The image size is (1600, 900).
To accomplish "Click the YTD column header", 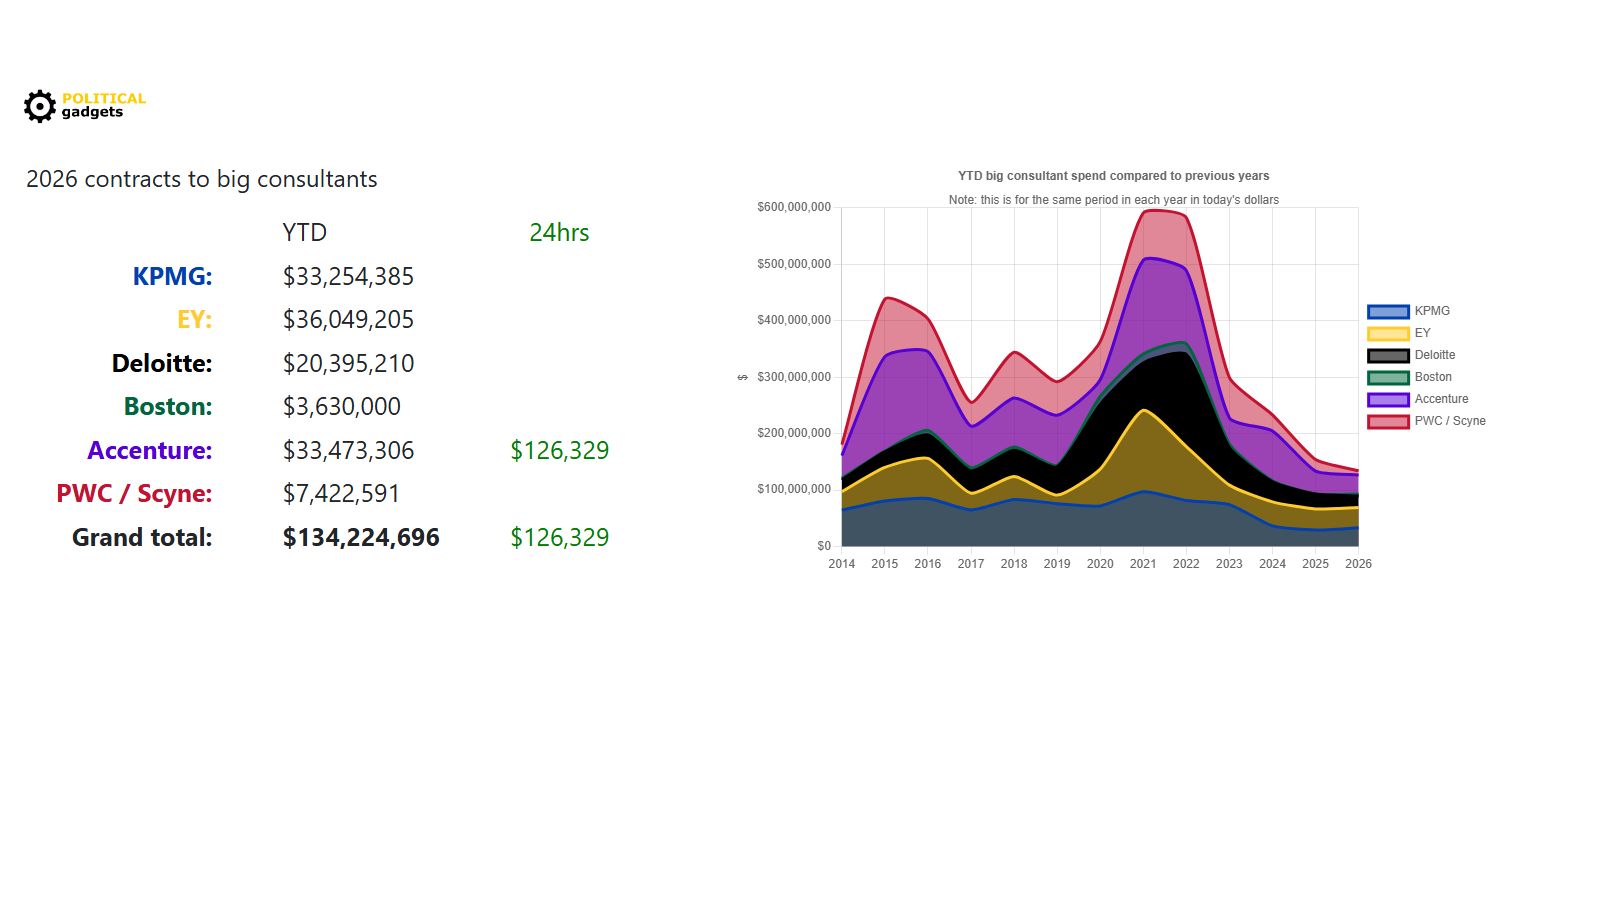I will tap(304, 232).
